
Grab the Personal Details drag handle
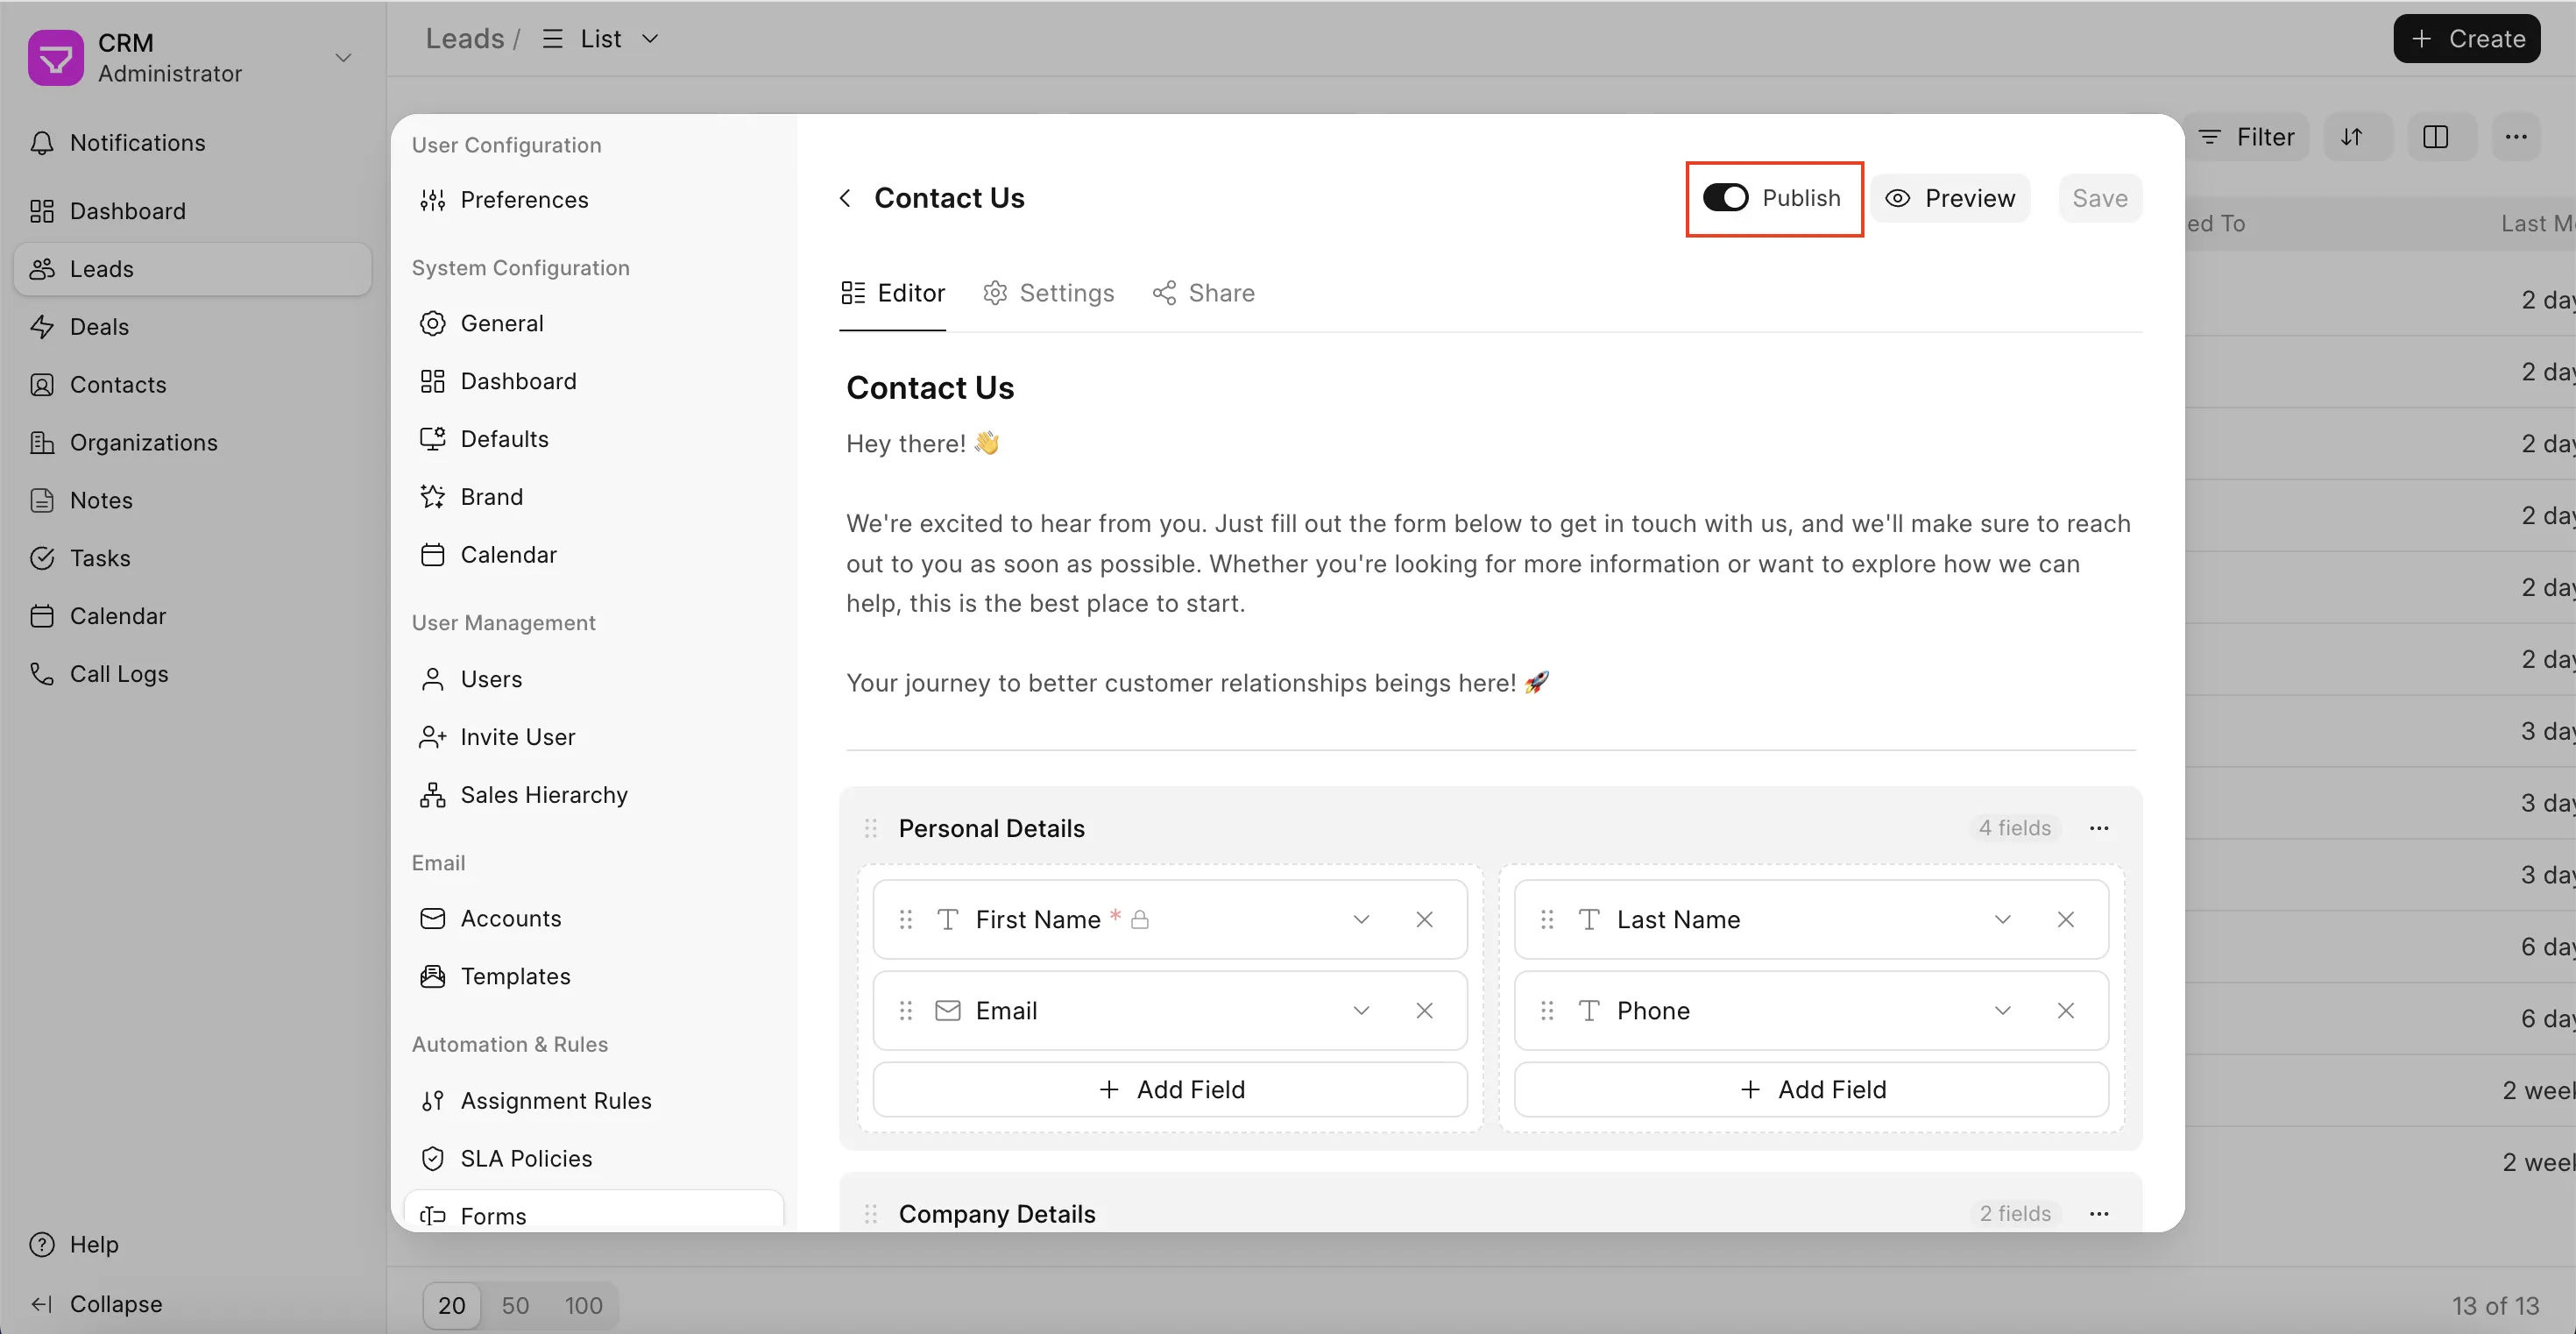point(871,828)
